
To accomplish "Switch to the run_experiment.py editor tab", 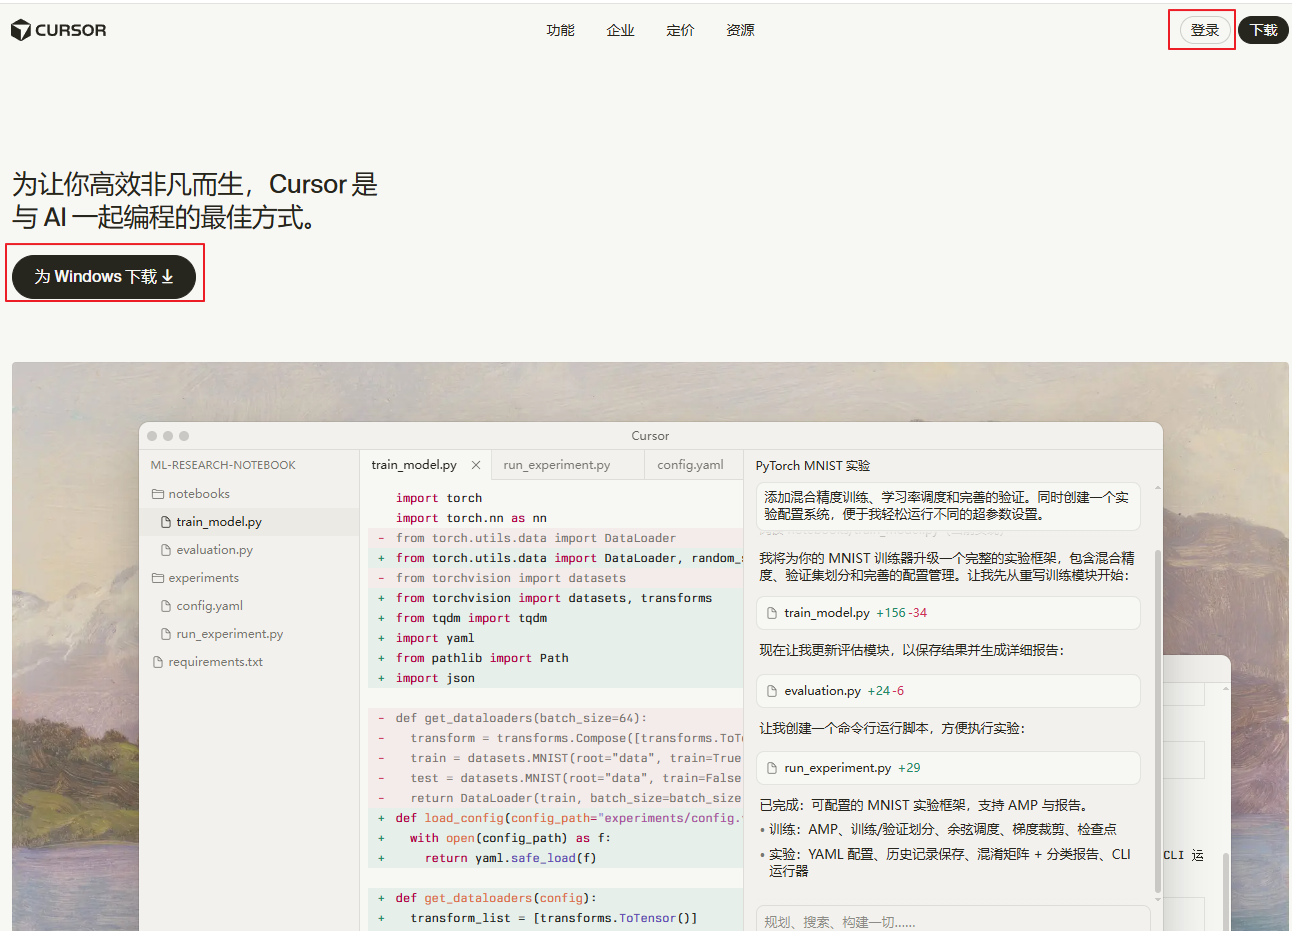I will pos(557,465).
